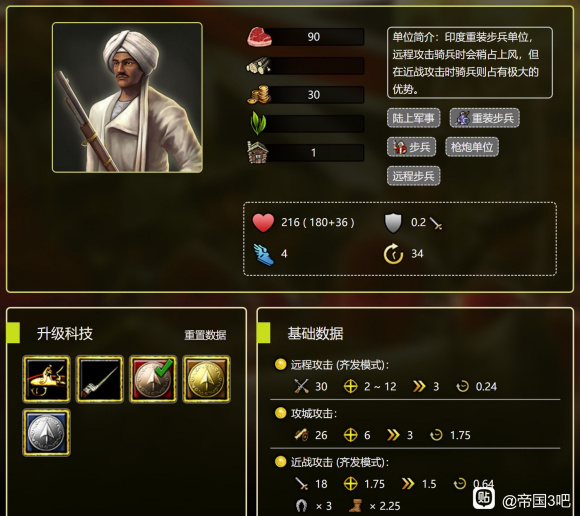The width and height of the screenshot is (580, 516).
Task: Click the shield armor icon
Action: (x=393, y=223)
